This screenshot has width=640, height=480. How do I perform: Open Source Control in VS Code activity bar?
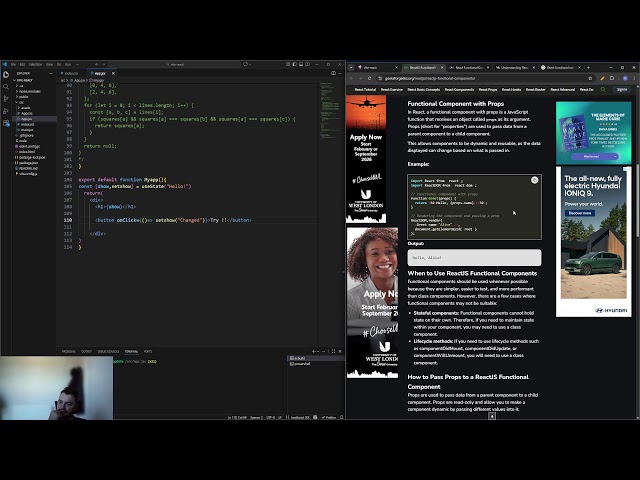tap(6, 99)
